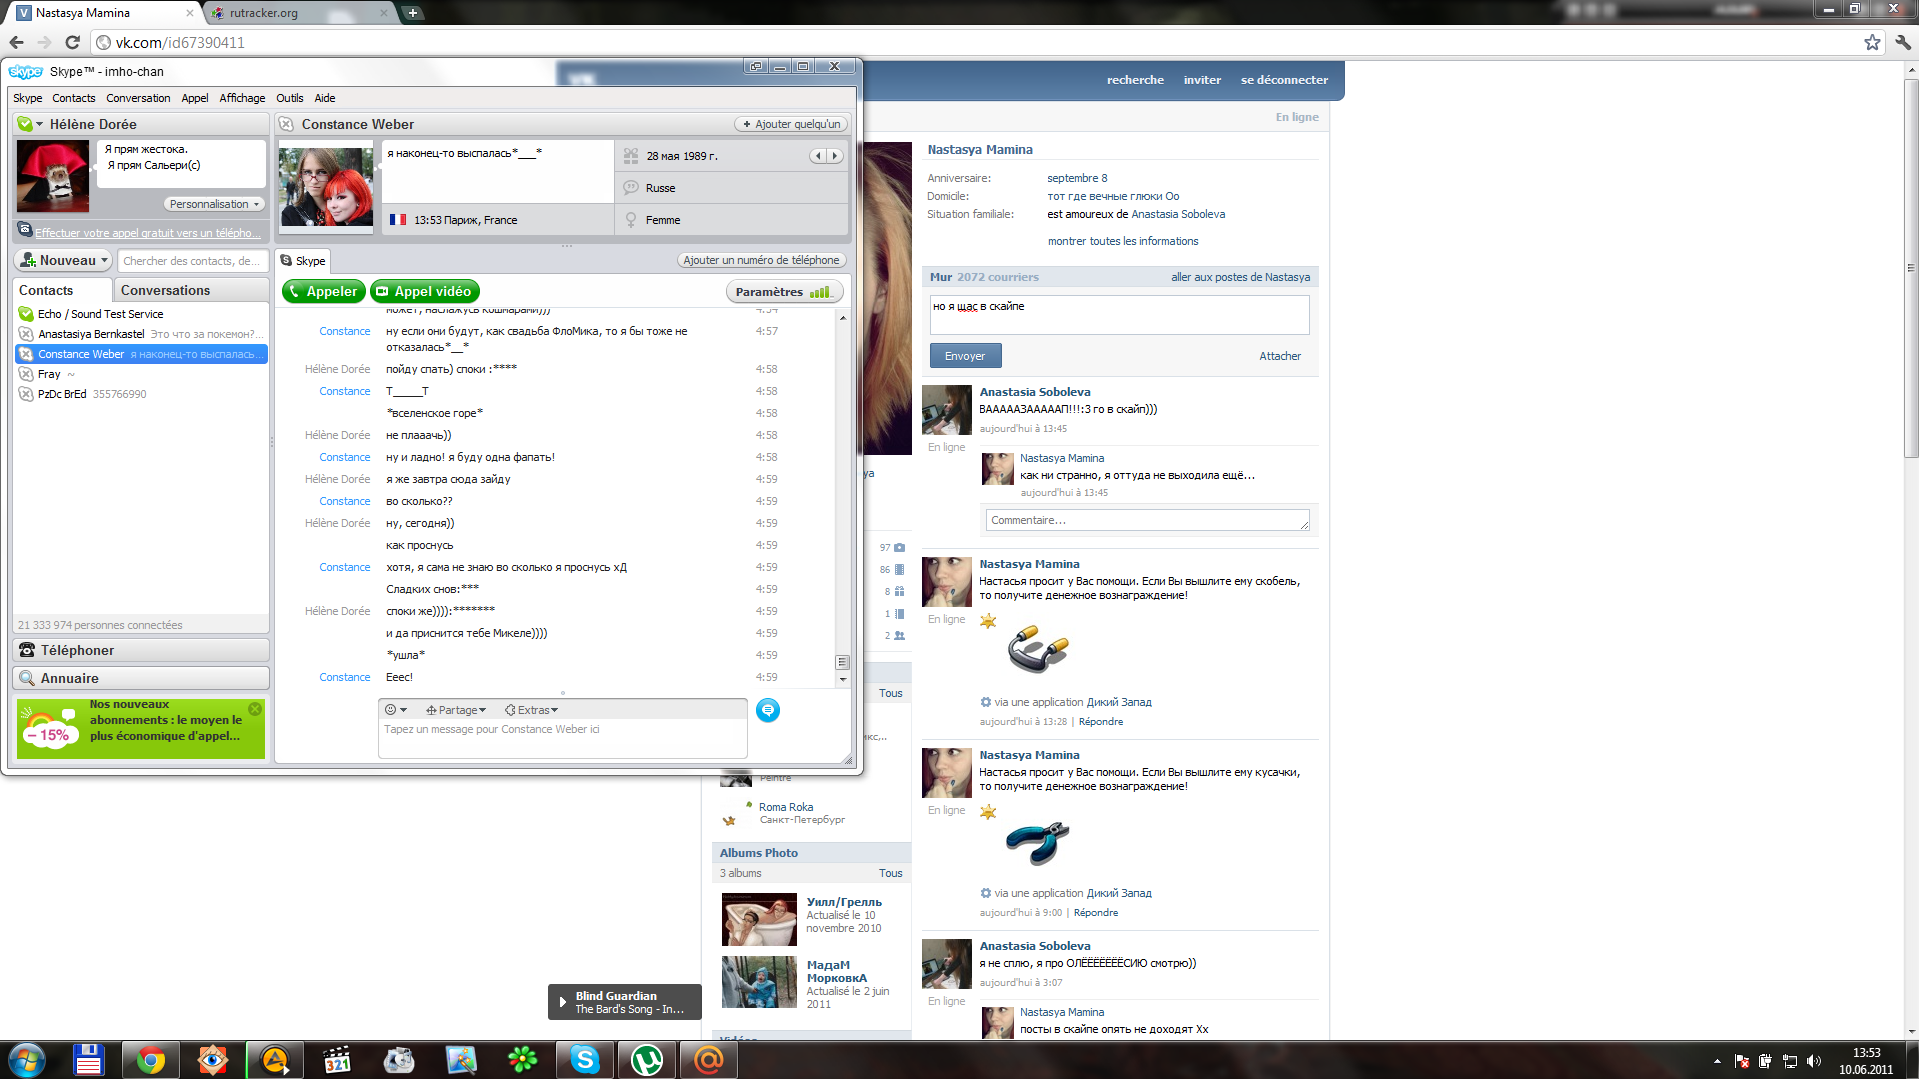The image size is (1919, 1079).
Task: Open the Personnalisation dropdown
Action: point(215,204)
